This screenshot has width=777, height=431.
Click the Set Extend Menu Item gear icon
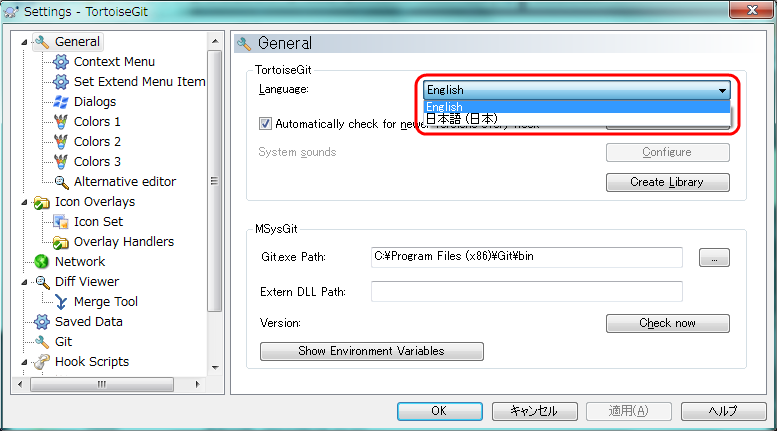tap(61, 82)
